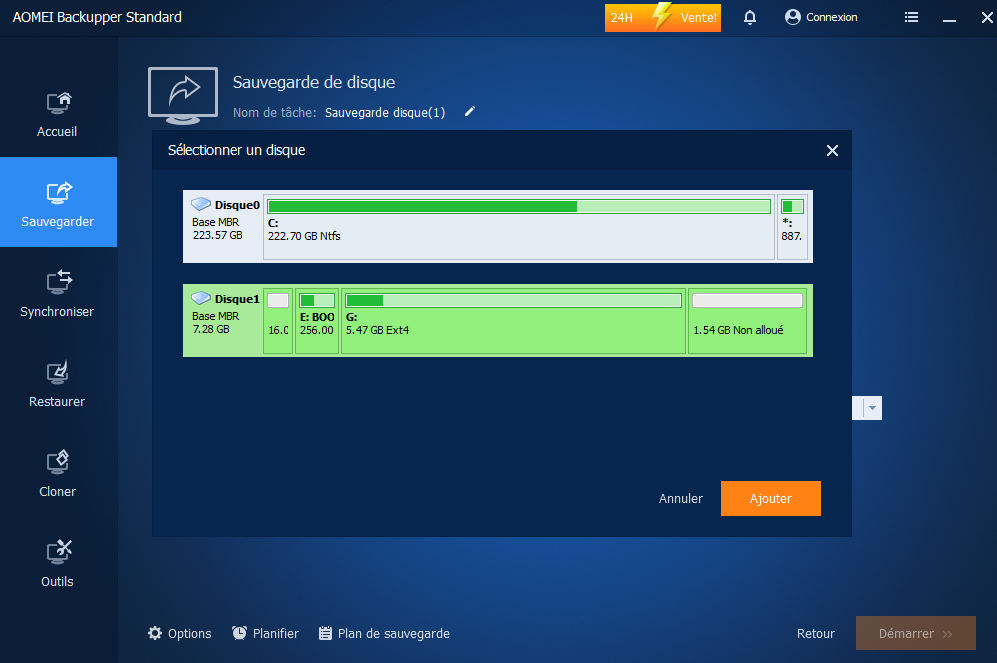Viewport: 997px width, 663px height.
Task: Go to the Restaurer section
Action: pyautogui.click(x=57, y=383)
